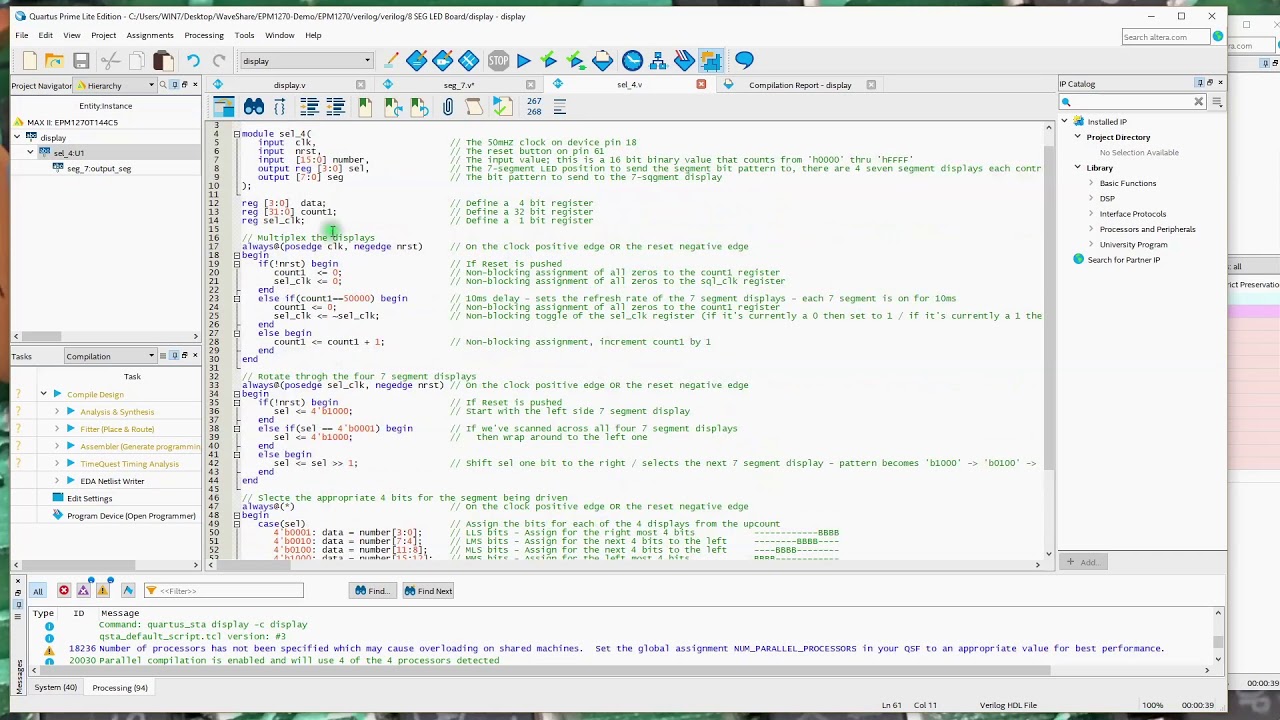The image size is (1280, 720).
Task: Toggle the All messages filter
Action: [x=37, y=591]
